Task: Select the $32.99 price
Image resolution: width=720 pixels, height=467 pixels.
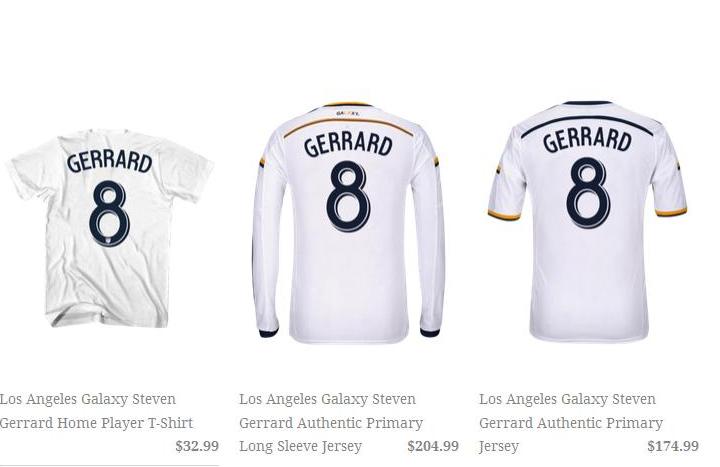Action: point(197,446)
